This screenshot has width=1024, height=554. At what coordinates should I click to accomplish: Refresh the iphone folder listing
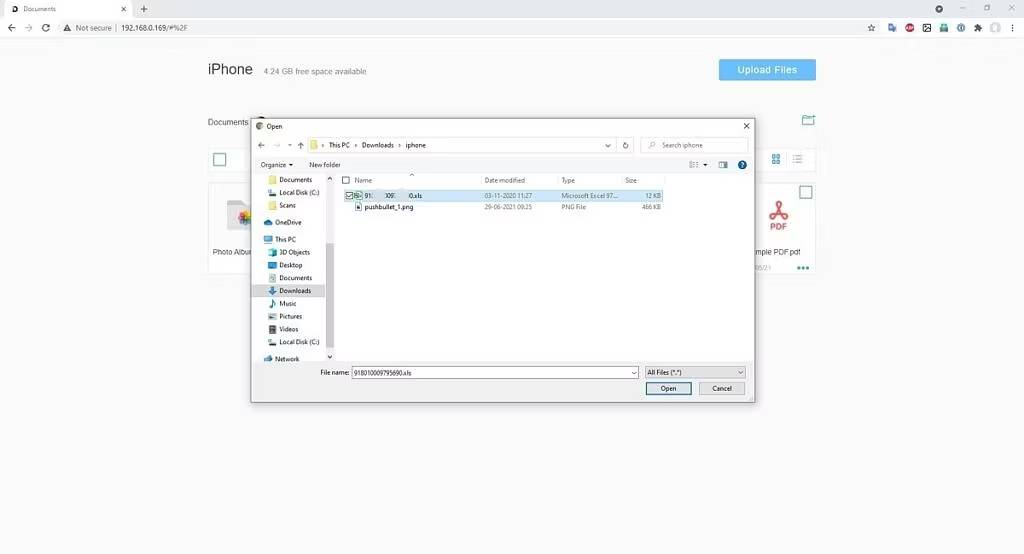click(625, 145)
